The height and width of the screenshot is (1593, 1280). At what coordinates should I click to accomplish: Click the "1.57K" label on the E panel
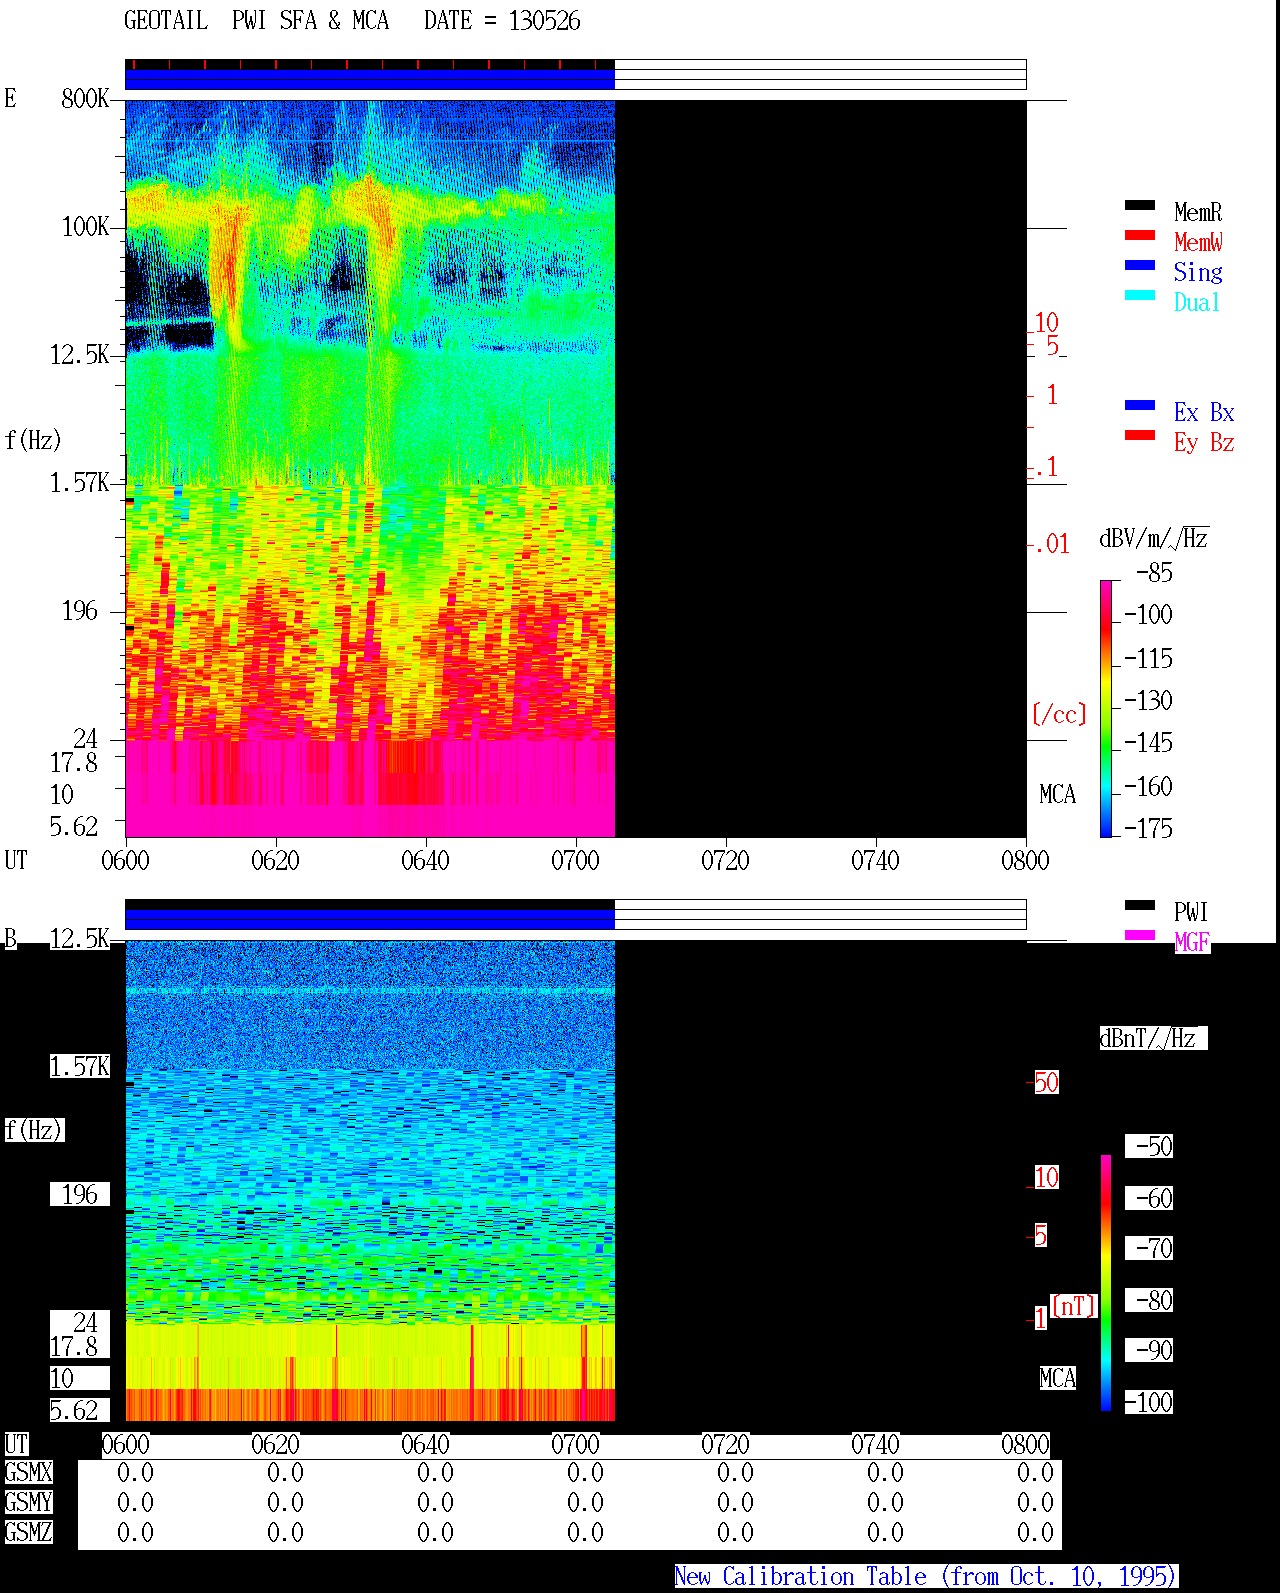click(80, 483)
